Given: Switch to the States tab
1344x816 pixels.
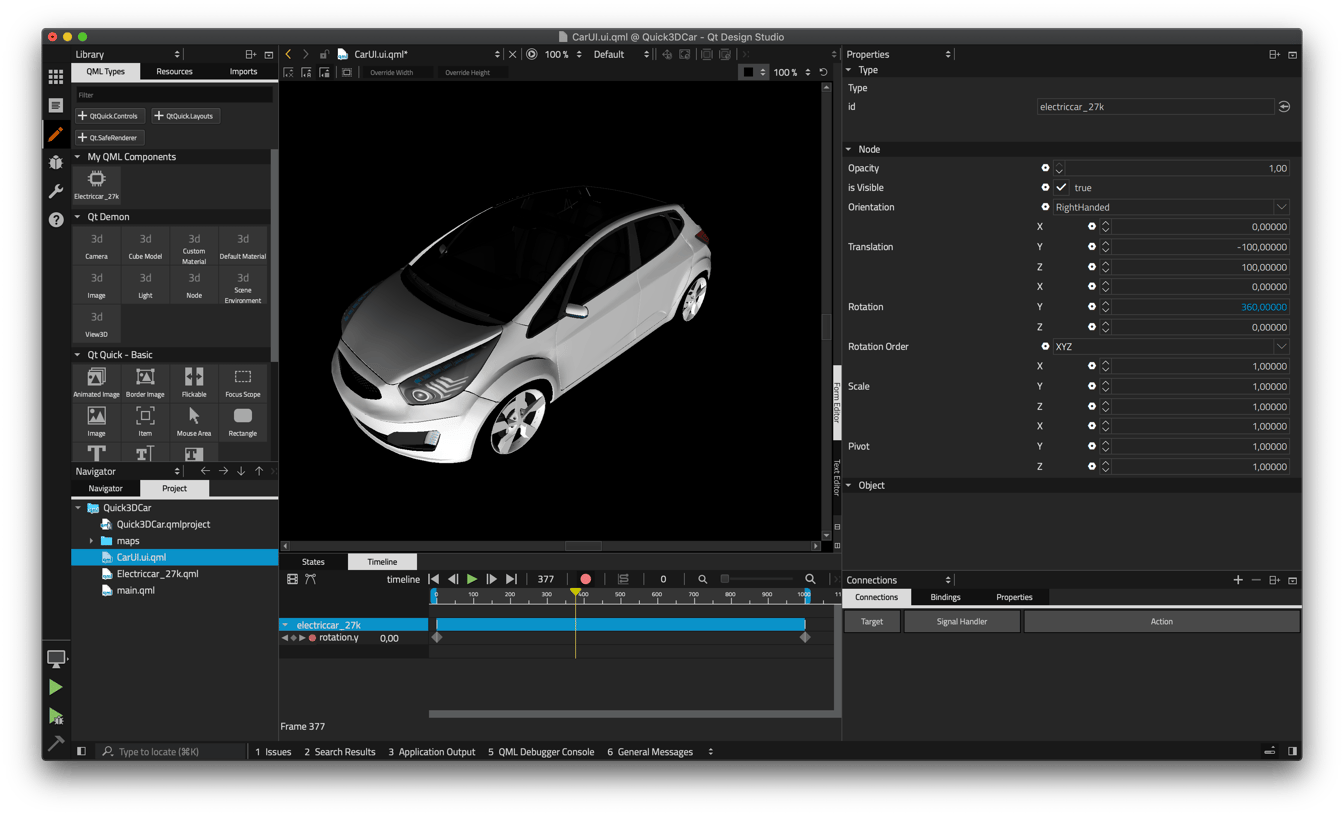Looking at the screenshot, I should pos(313,562).
